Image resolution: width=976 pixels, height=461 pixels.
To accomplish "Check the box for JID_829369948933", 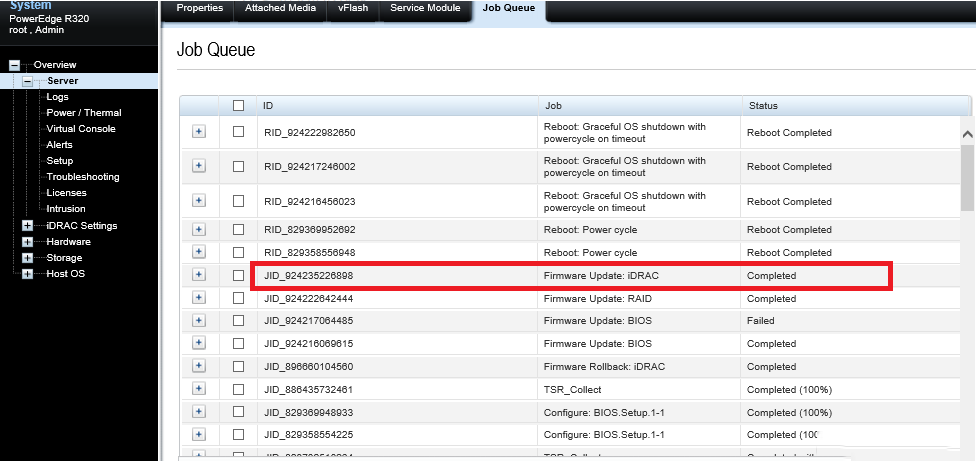I will point(238,412).
